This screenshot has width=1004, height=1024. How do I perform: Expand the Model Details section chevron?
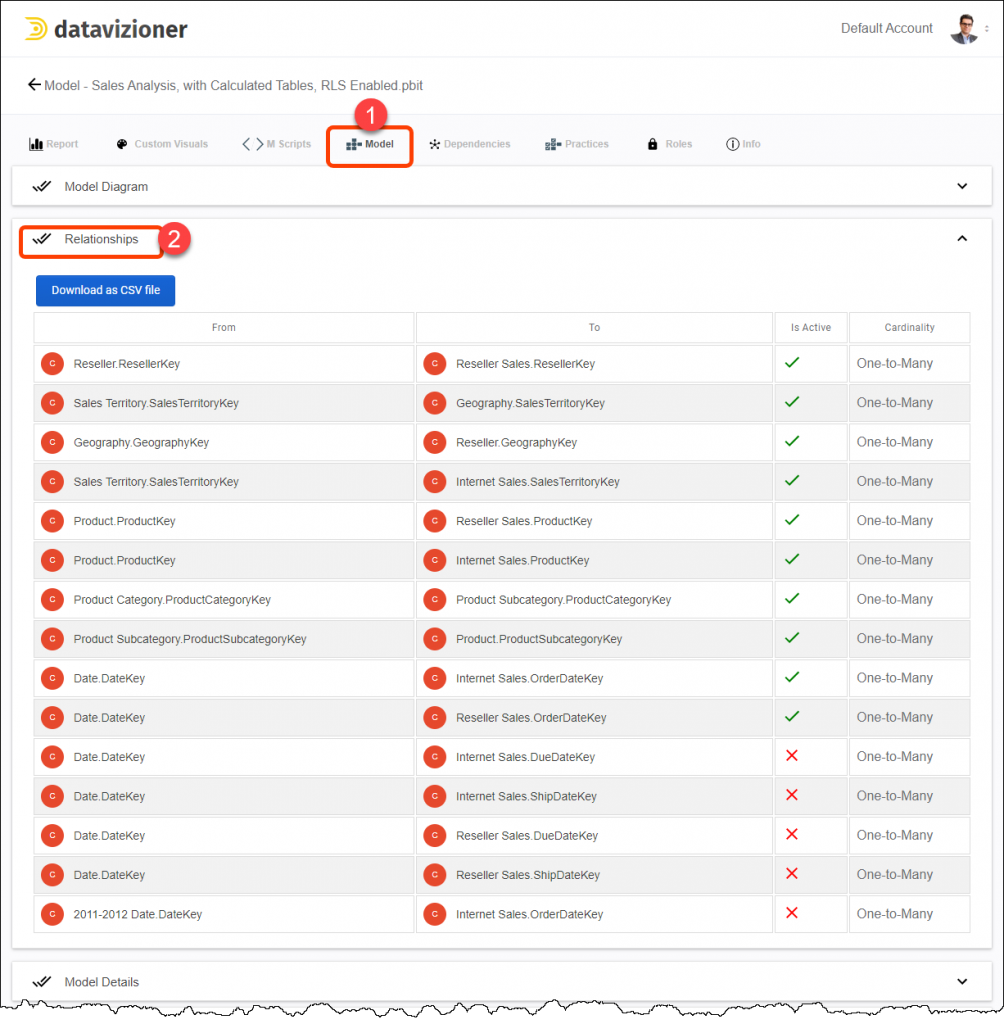(962, 982)
